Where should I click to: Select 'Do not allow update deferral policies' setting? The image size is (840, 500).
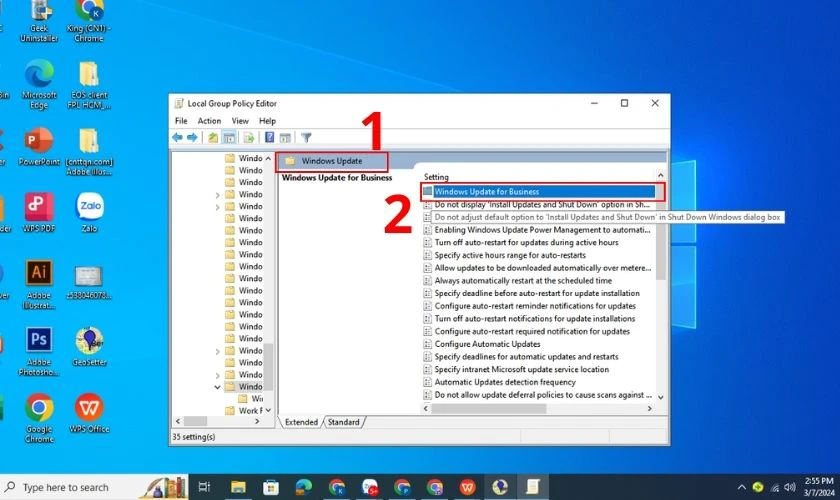(x=538, y=395)
